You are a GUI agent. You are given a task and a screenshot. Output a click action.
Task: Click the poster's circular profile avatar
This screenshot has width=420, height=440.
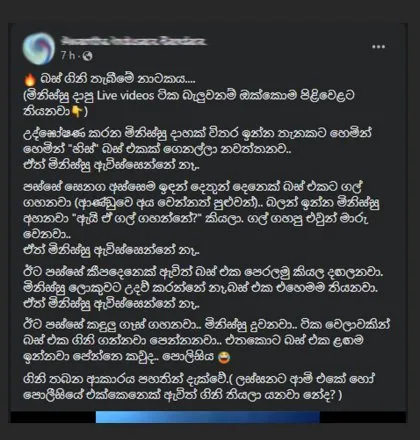coord(39,48)
